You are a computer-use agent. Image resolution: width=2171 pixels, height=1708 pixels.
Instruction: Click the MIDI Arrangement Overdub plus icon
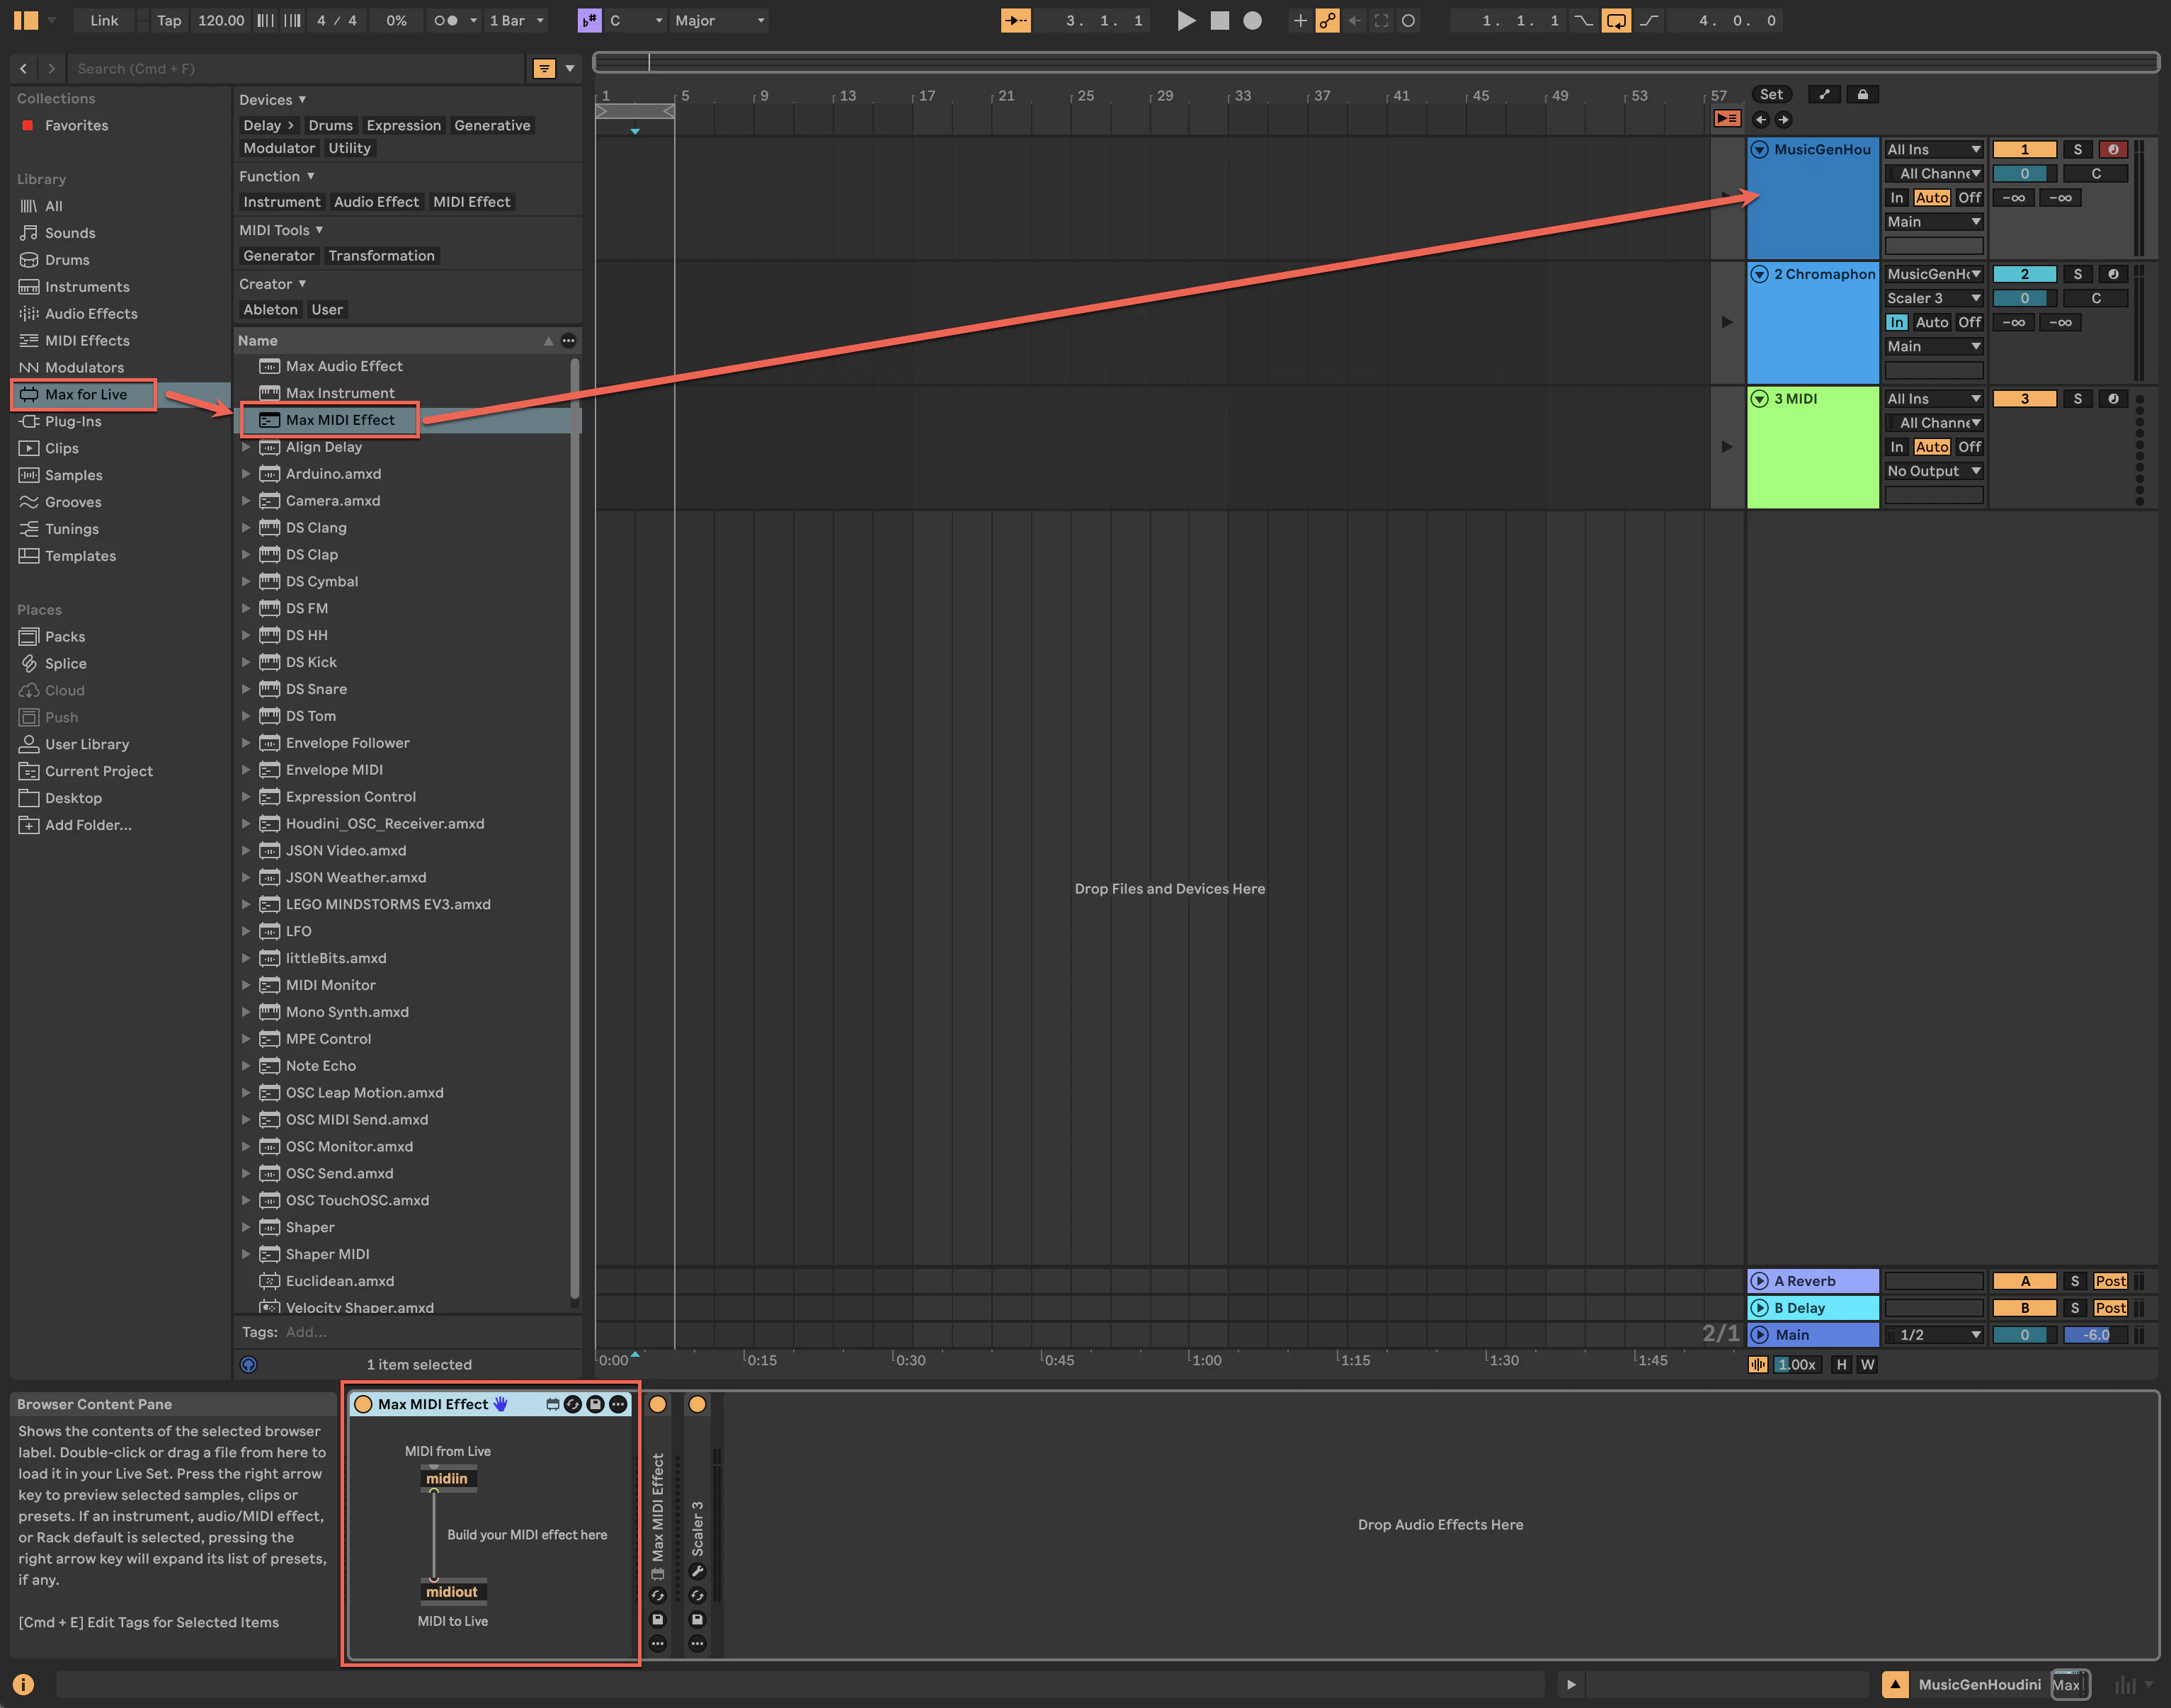1300,20
